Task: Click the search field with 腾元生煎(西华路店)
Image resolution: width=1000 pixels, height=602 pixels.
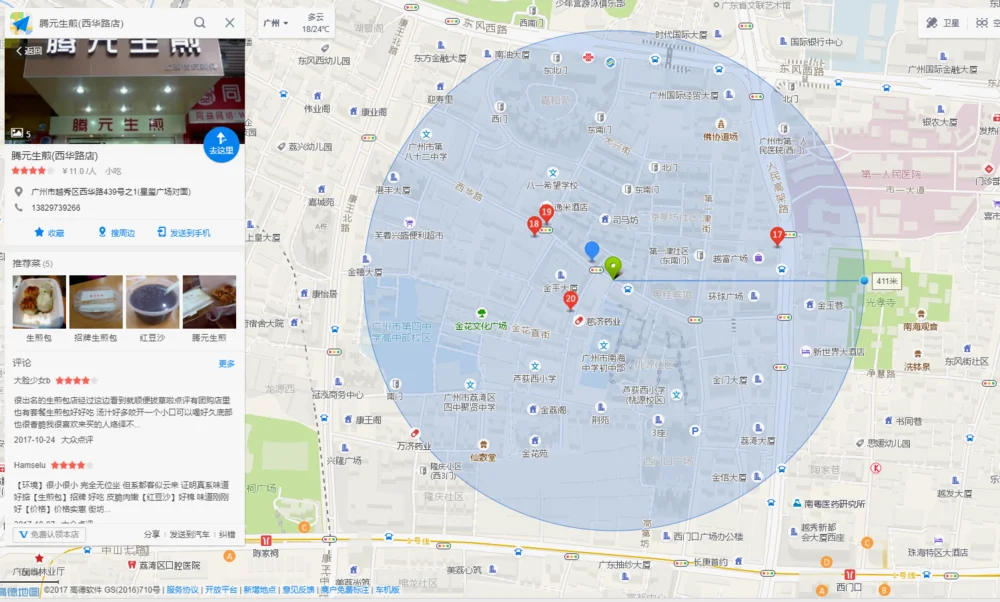Action: click(112, 23)
